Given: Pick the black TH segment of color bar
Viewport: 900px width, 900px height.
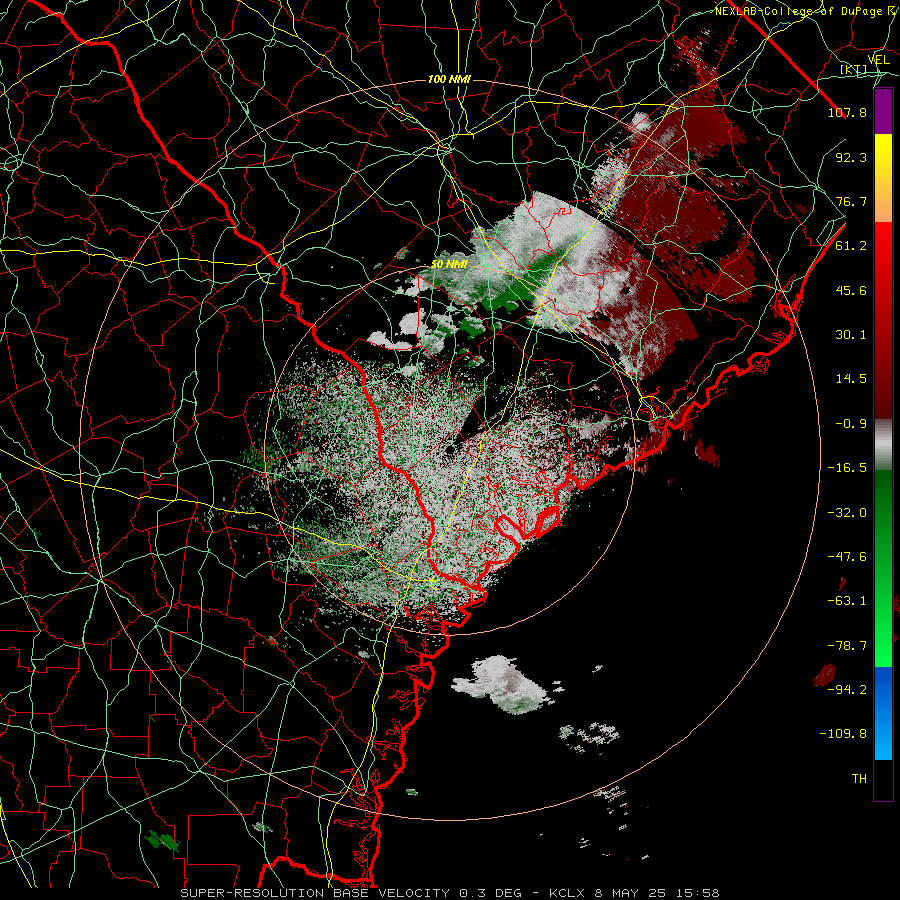Looking at the screenshot, I should 883,780.
